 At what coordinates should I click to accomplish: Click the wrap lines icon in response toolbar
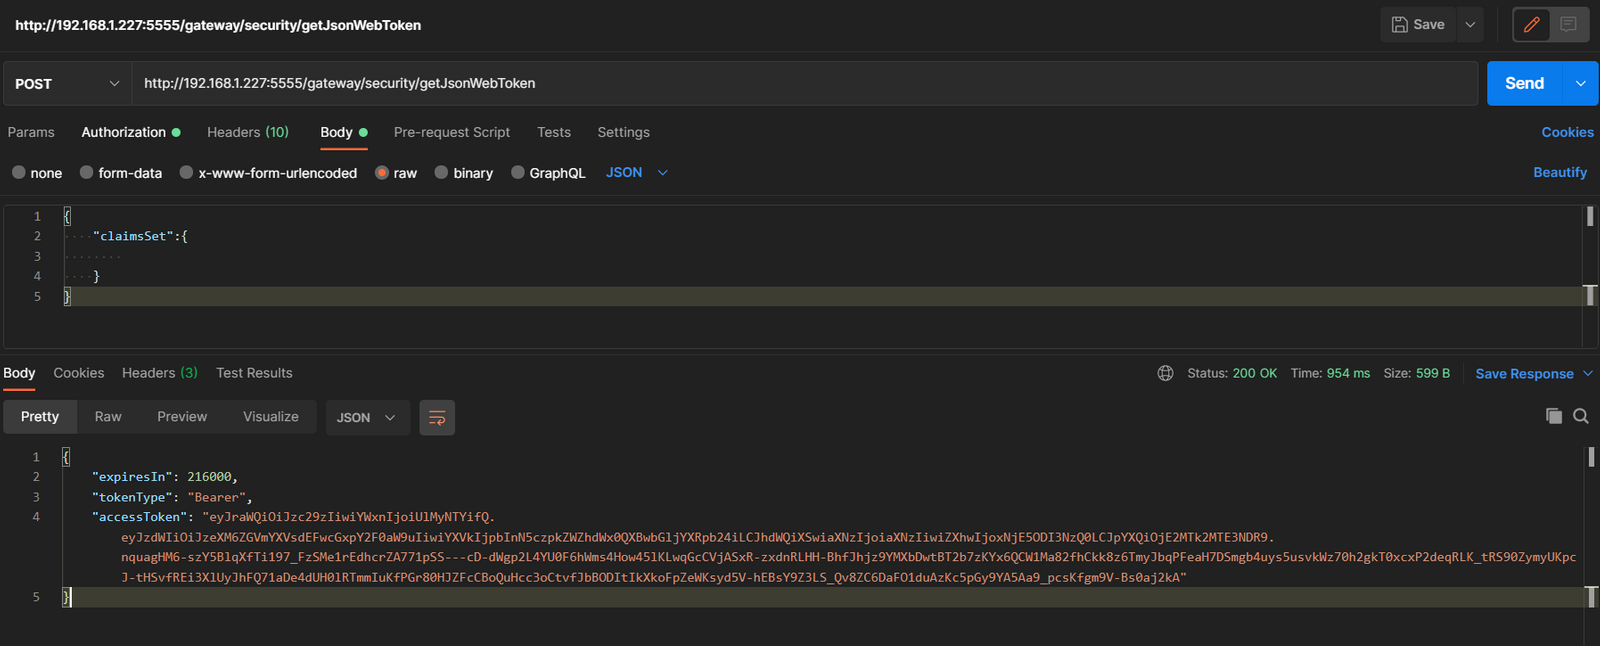(x=437, y=418)
